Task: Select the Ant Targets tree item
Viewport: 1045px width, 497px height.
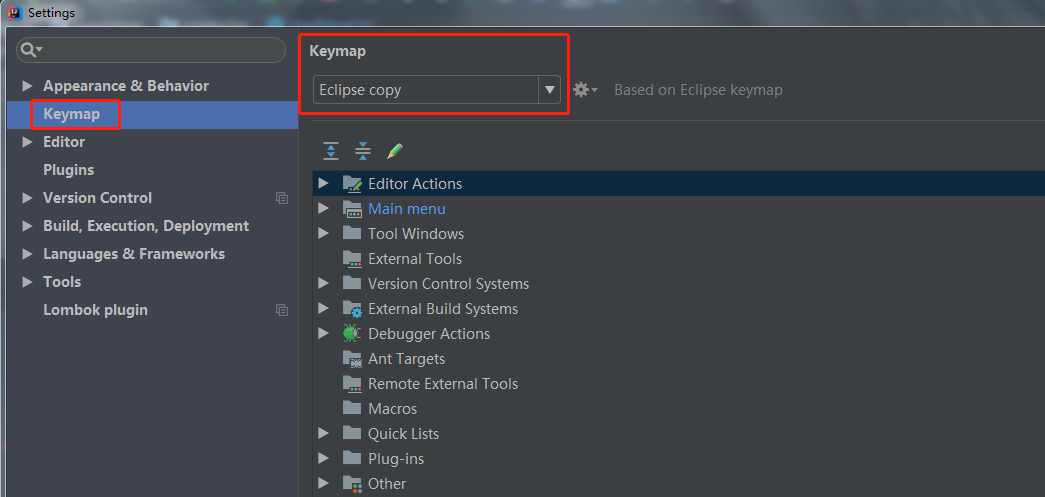Action: click(x=406, y=359)
